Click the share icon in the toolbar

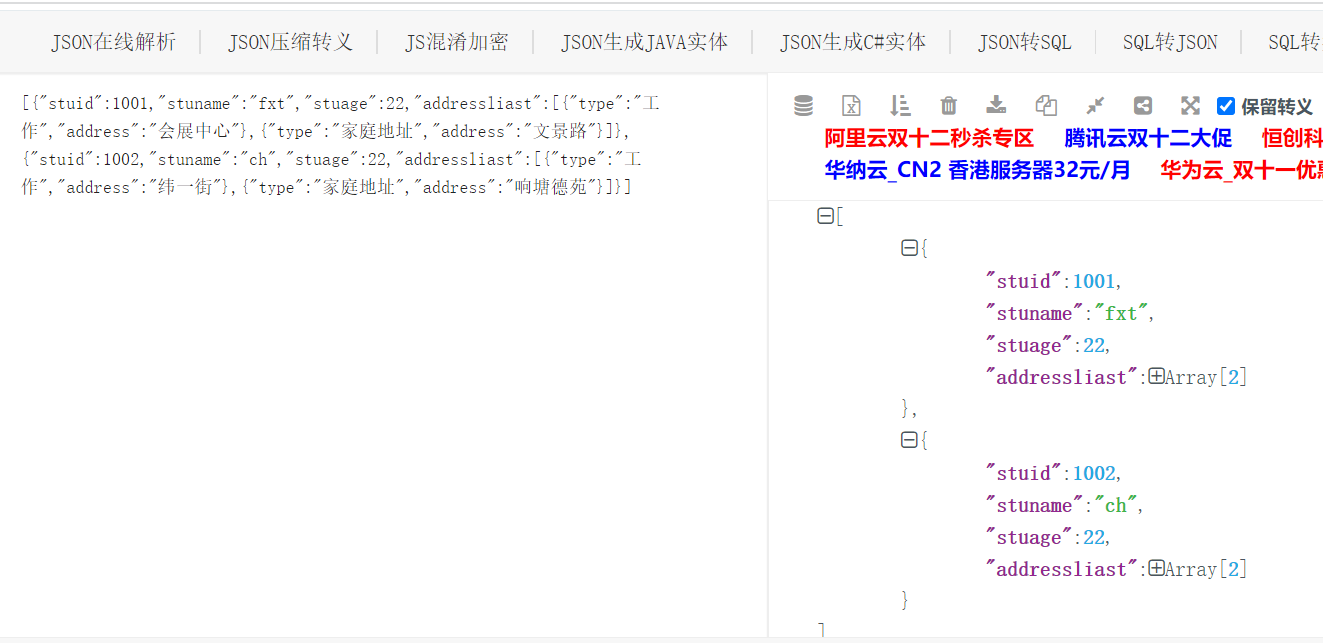click(1142, 104)
